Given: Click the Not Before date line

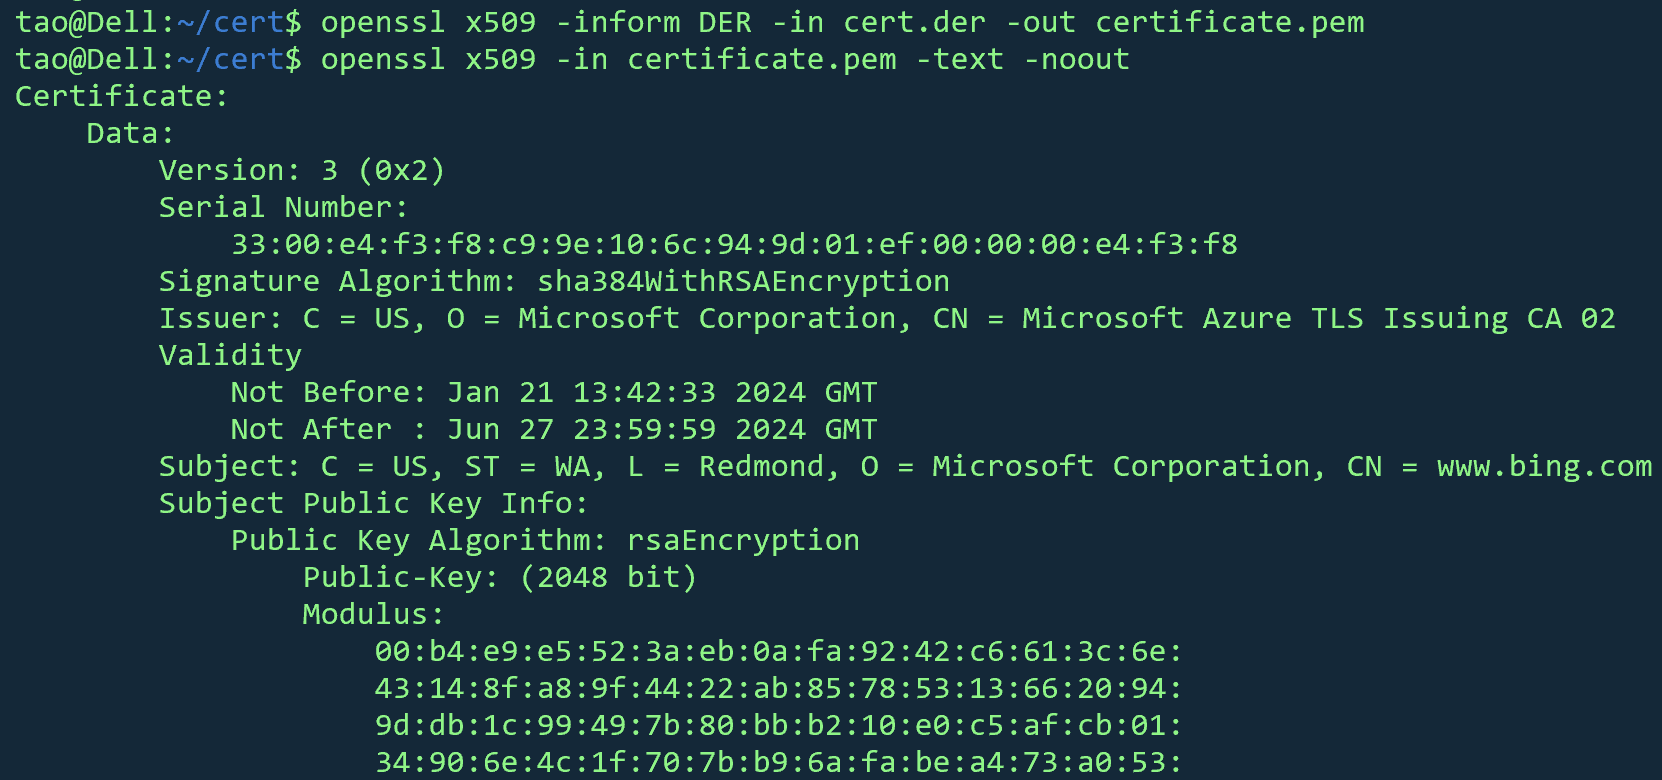Looking at the screenshot, I should pyautogui.click(x=554, y=392).
